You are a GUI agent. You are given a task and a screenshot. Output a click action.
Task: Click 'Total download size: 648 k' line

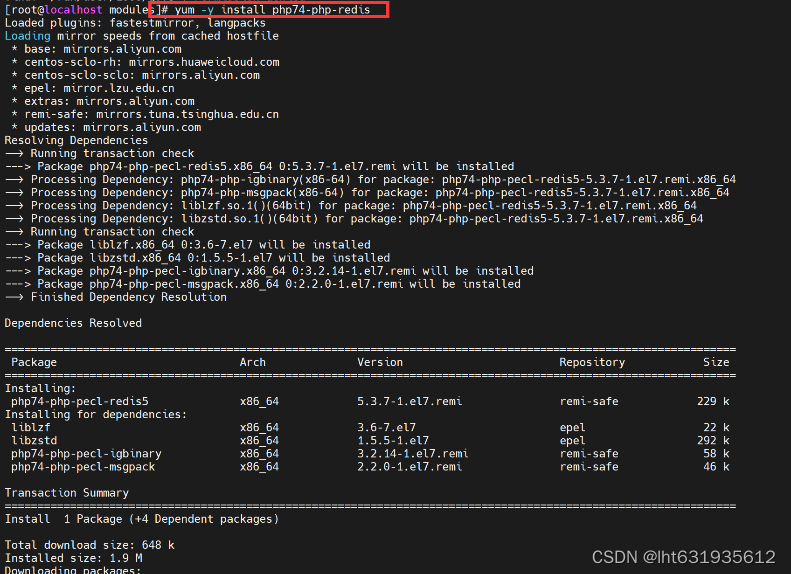pos(90,545)
